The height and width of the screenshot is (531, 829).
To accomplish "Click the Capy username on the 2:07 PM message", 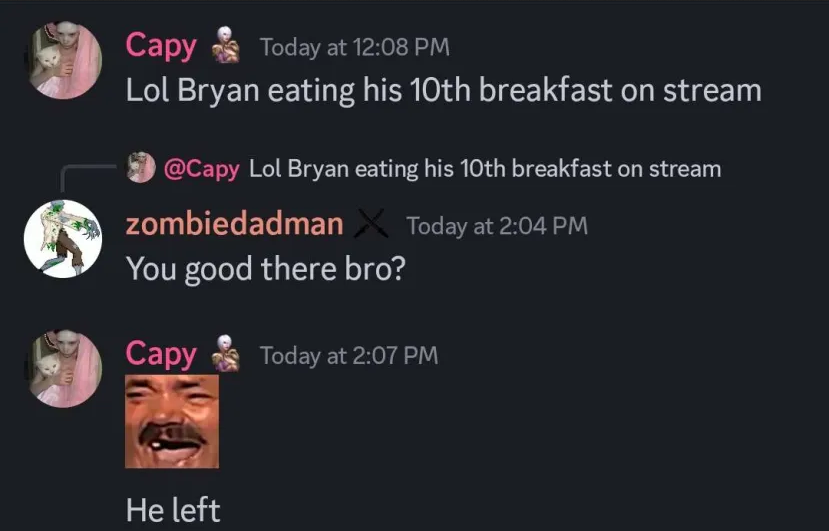I will click(161, 354).
